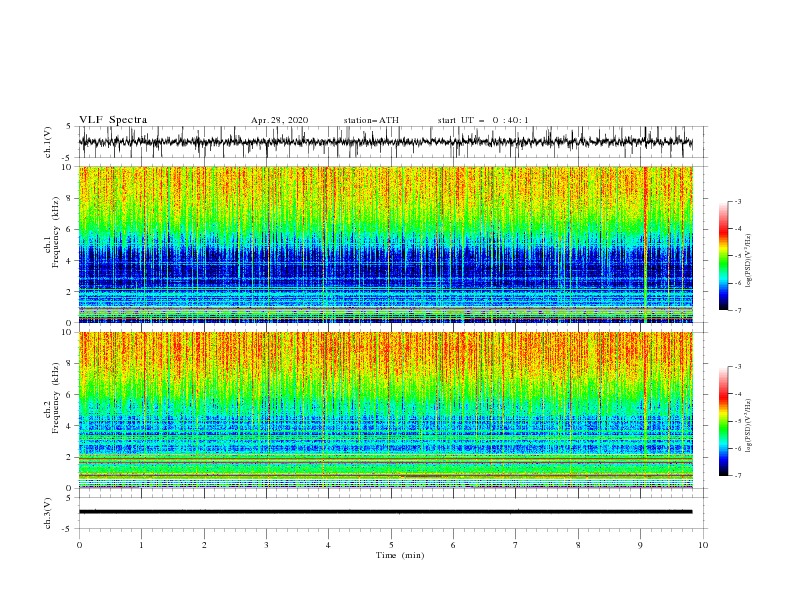Screen dimensions: 792x612
Task: Click the "ch.1(V)" waveform axis label
Action: pos(48,142)
